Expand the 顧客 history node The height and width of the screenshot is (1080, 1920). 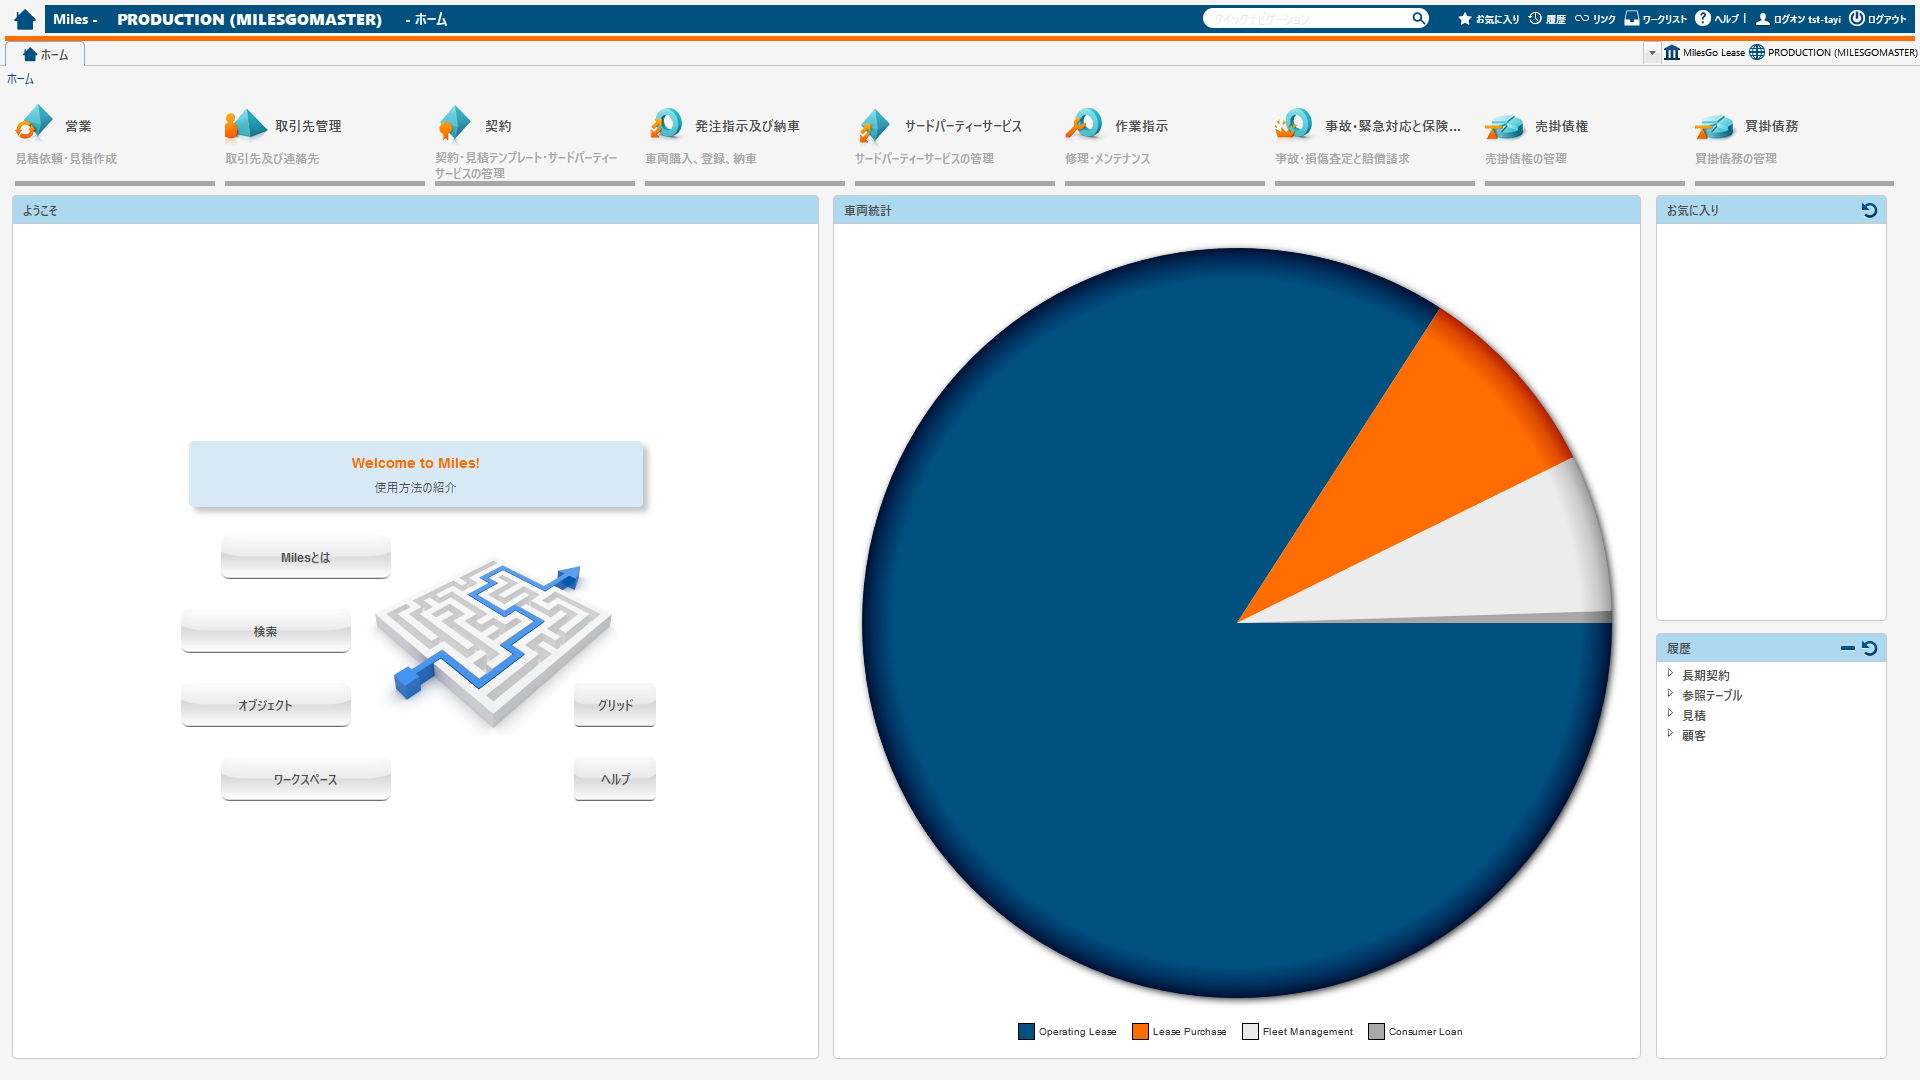pyautogui.click(x=1670, y=734)
